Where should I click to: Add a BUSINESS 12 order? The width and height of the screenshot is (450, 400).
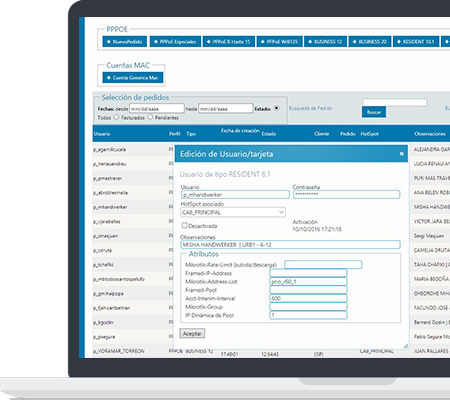325,42
